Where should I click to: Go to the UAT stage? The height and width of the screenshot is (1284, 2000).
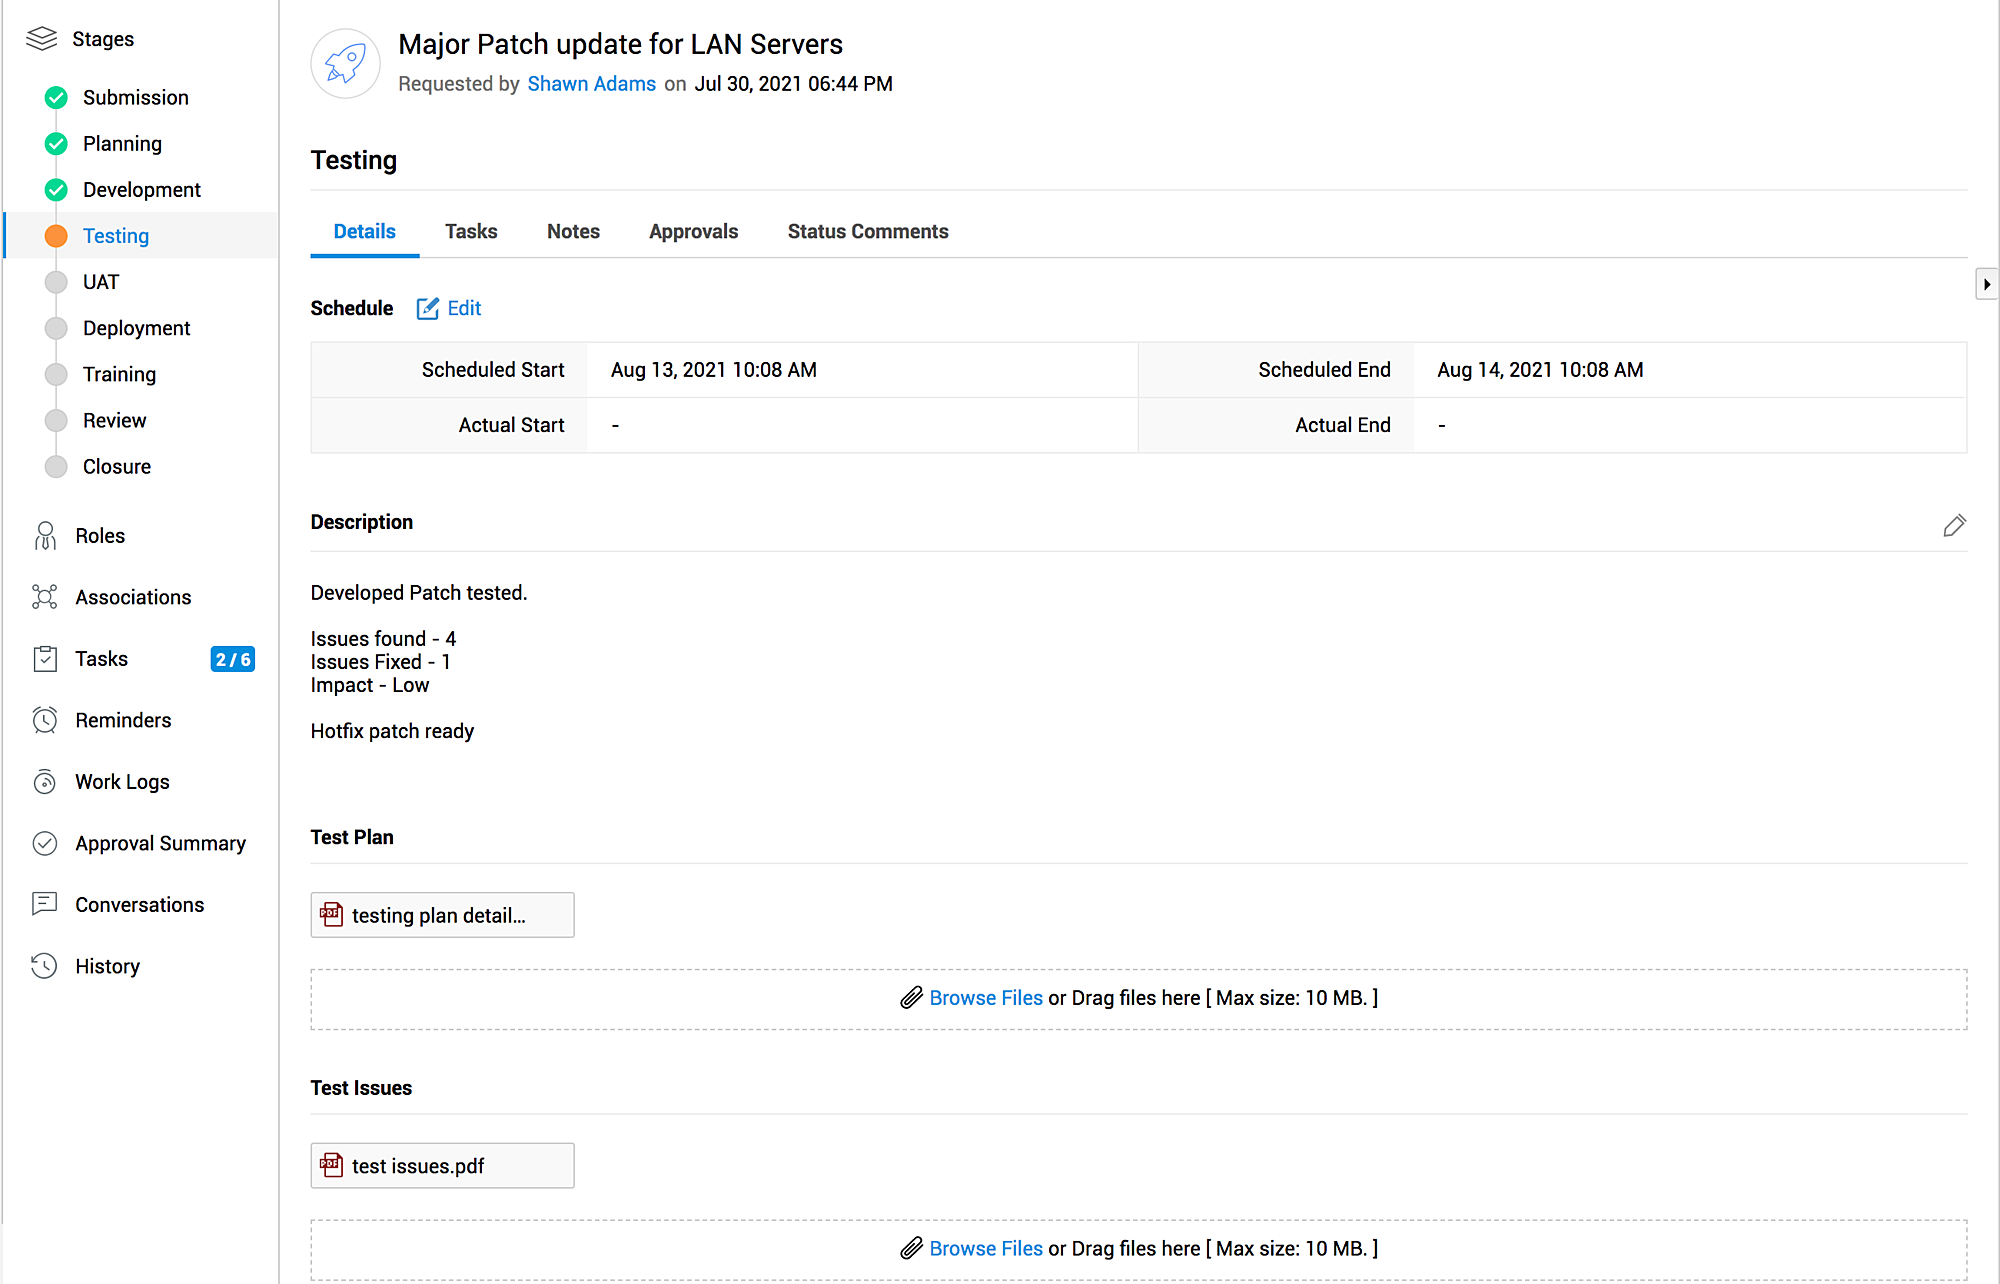click(x=101, y=282)
